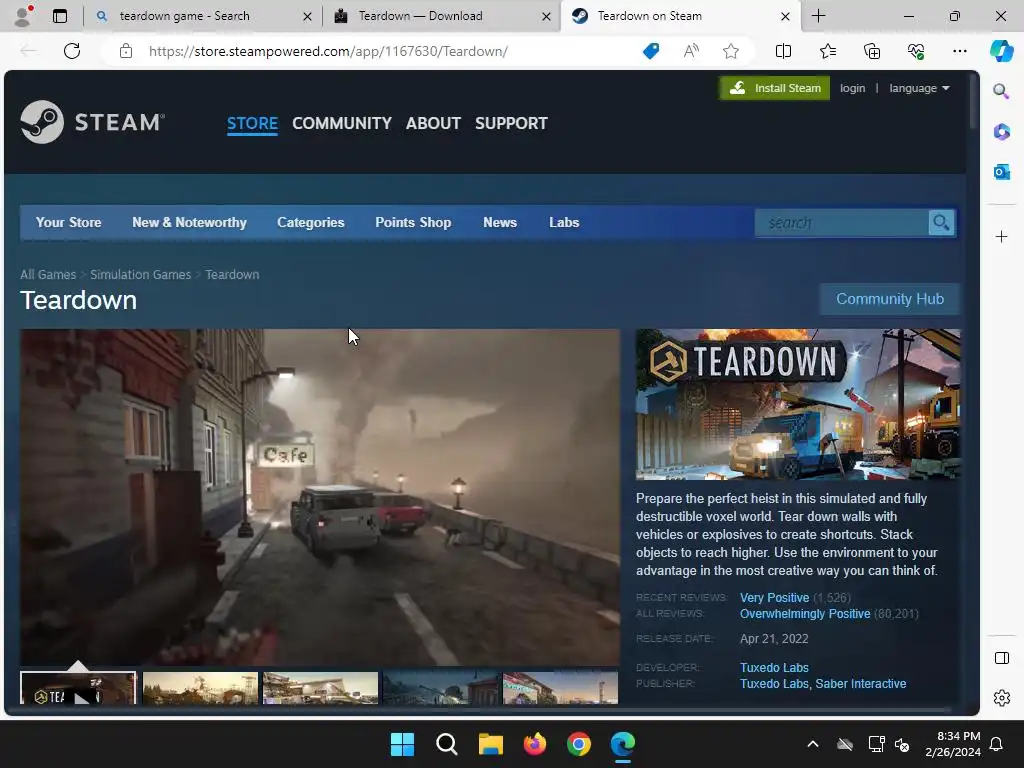
Task: Click the Steam logo
Action: (92, 122)
